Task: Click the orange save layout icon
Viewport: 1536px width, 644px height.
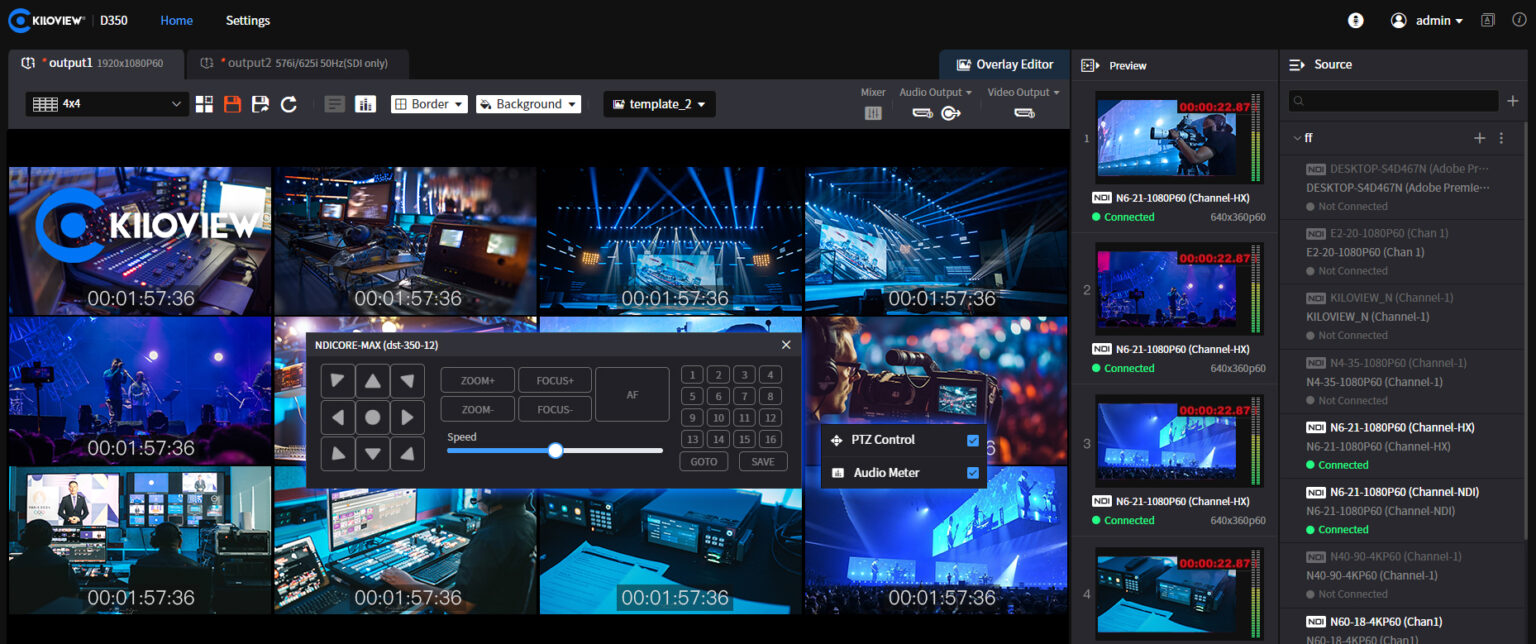Action: click(232, 104)
